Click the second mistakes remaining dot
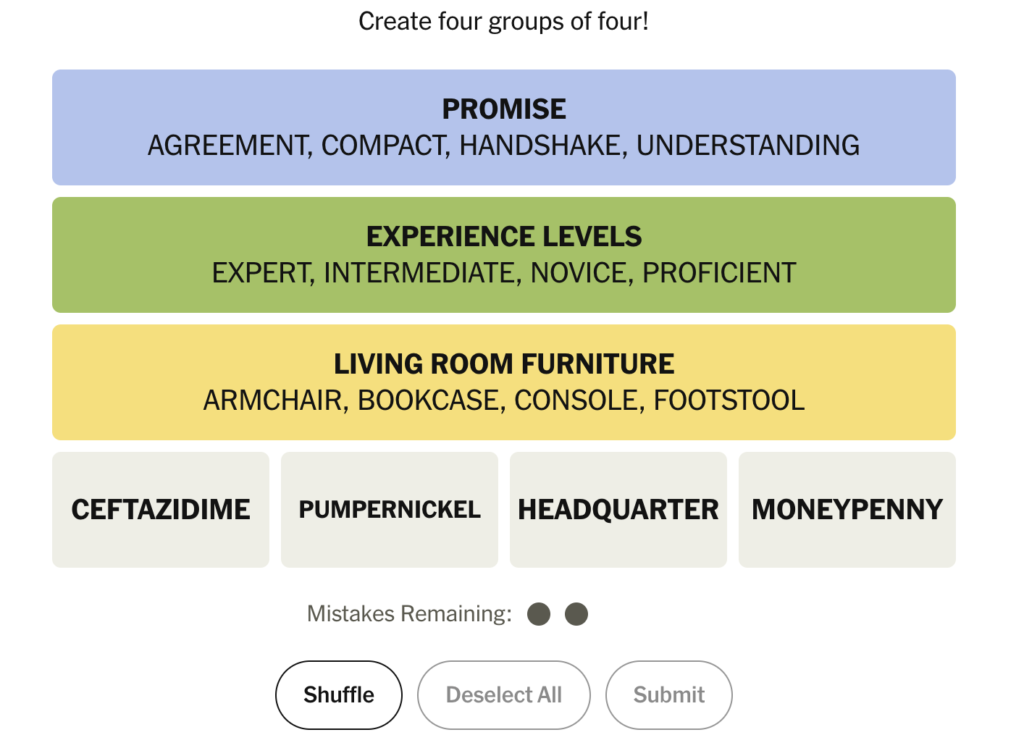 coord(576,614)
